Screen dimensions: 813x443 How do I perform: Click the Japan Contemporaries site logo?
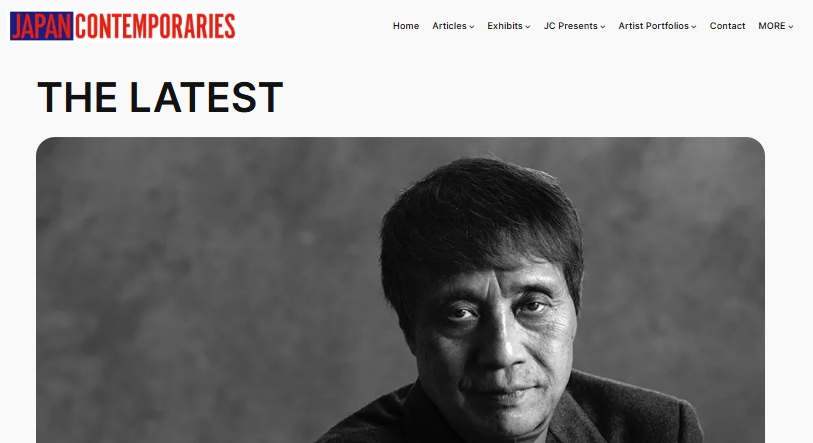(x=123, y=26)
